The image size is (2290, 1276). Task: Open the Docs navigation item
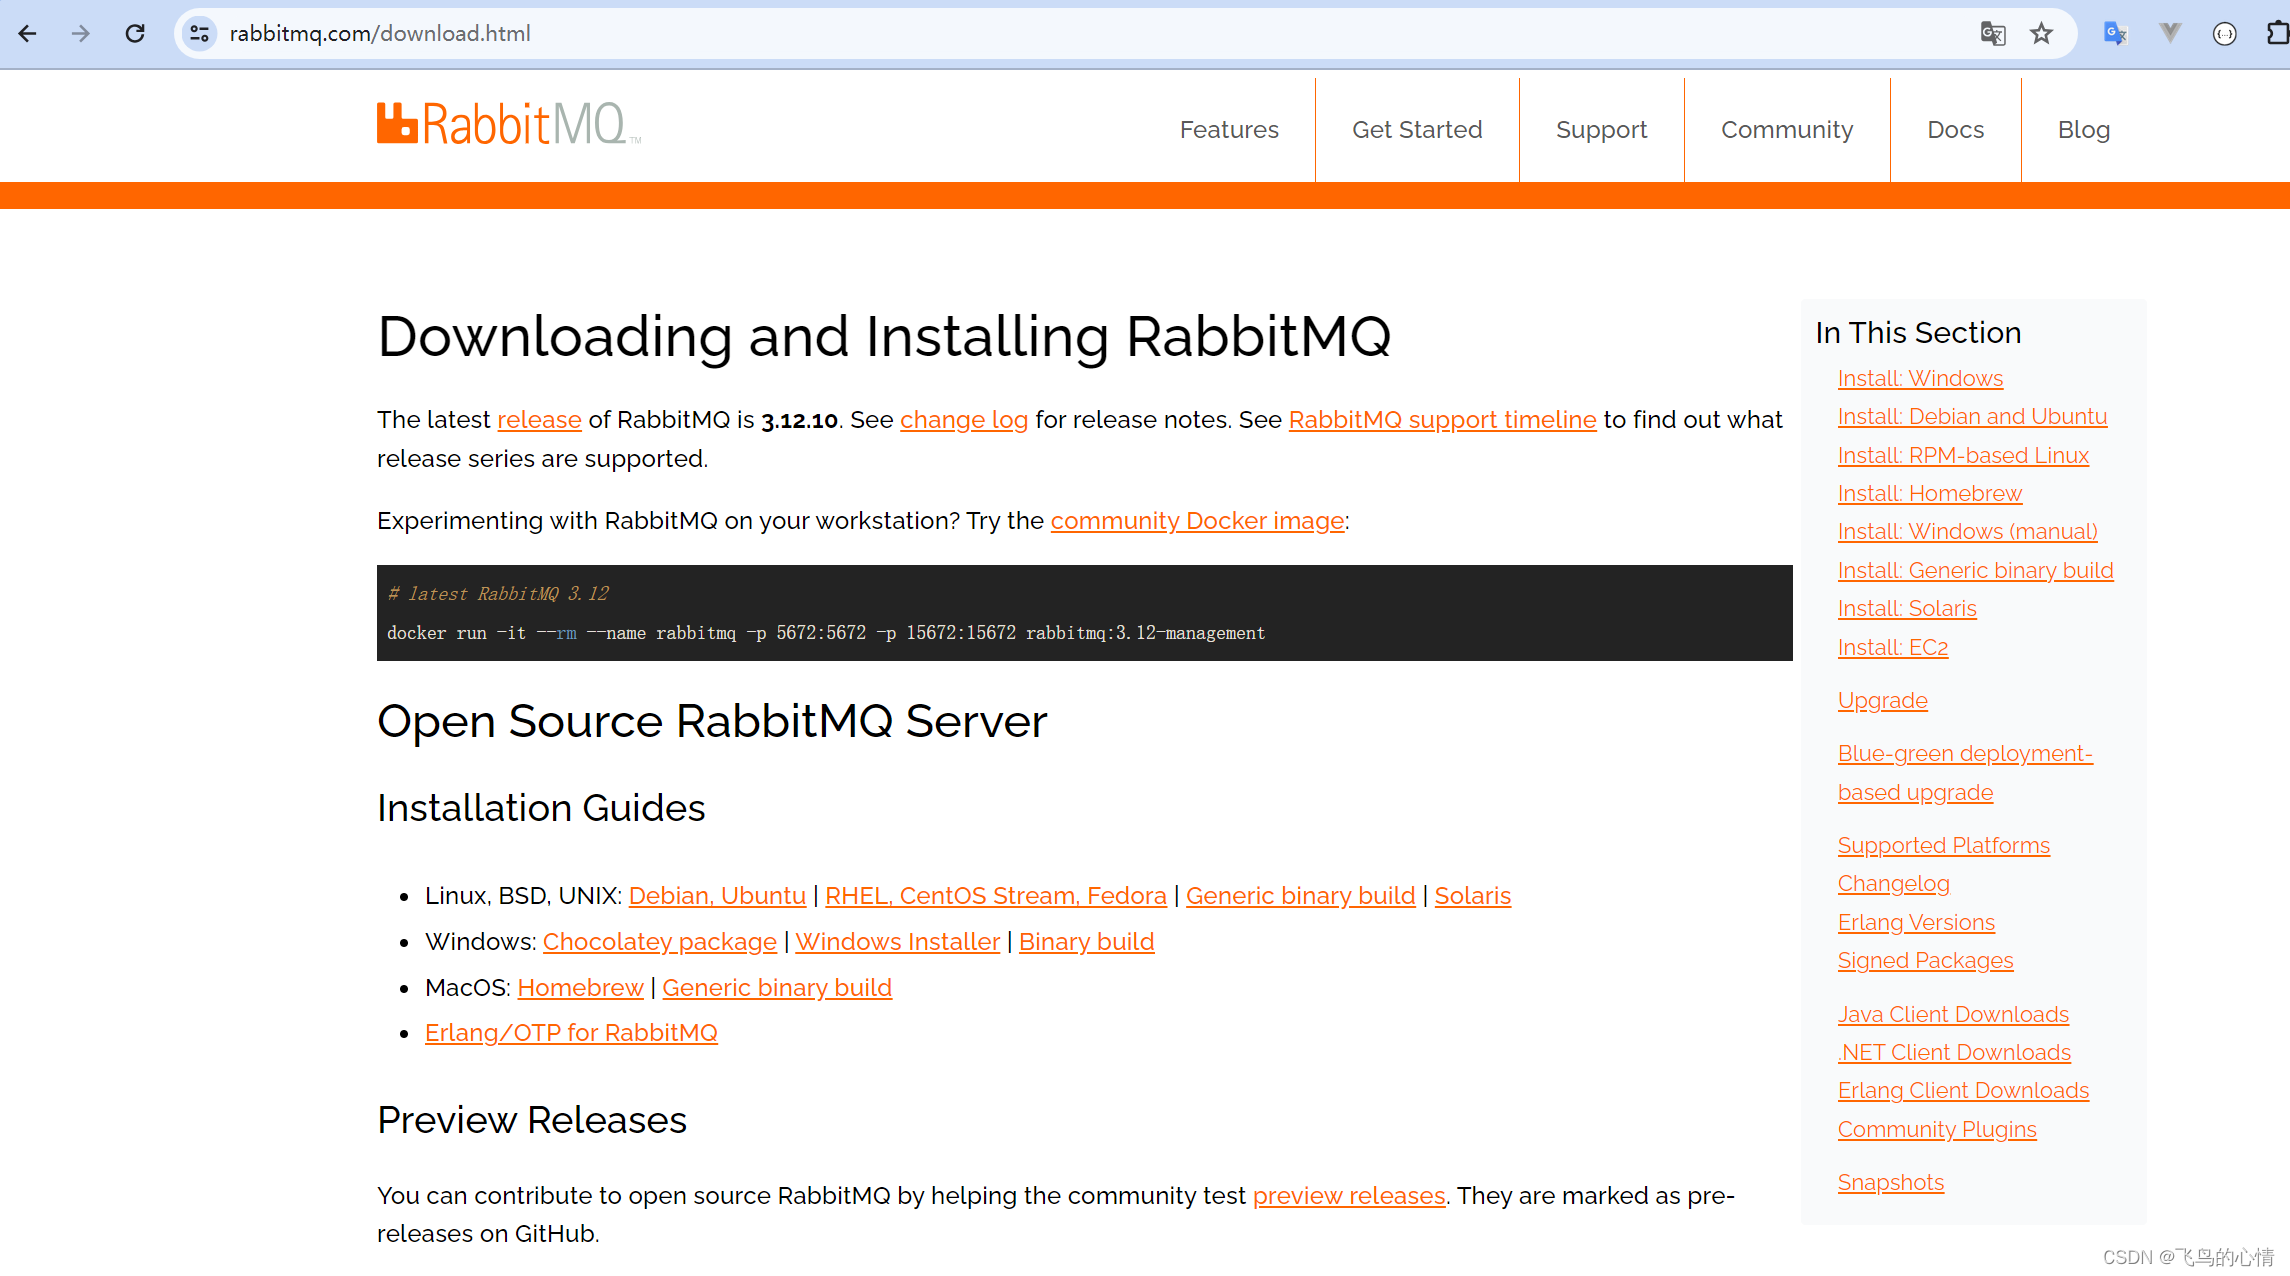(1955, 129)
